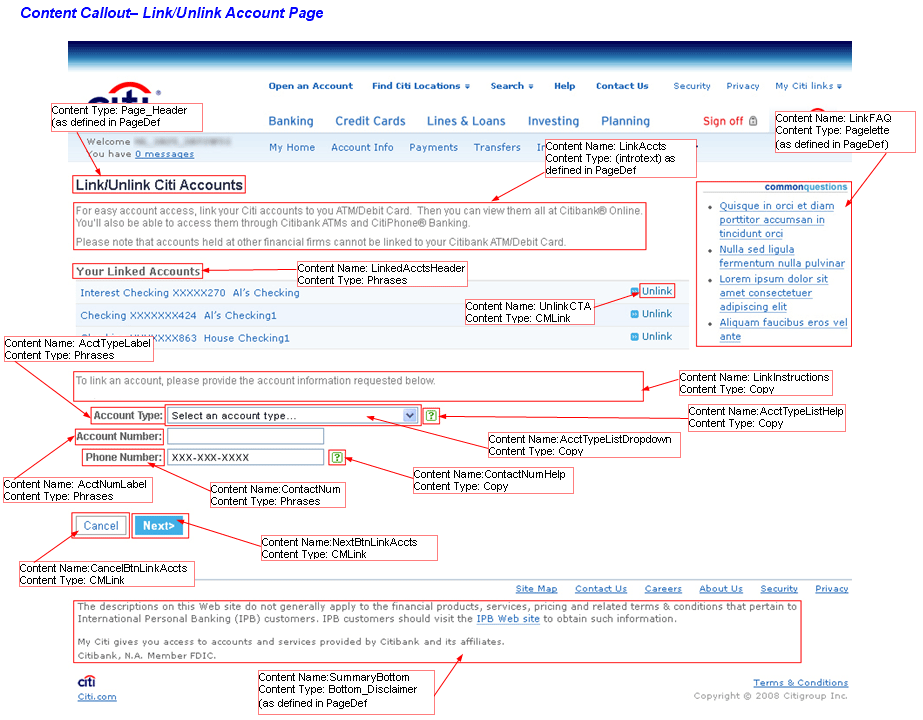Click the small Citi logo in the footer
Screen dimensions: 923x720
pyautogui.click(x=87, y=681)
